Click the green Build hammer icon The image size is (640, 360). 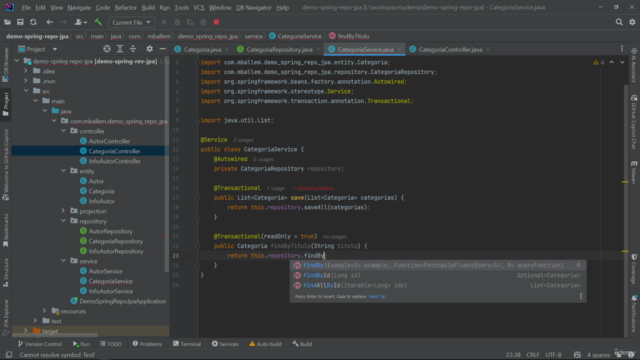98,22
